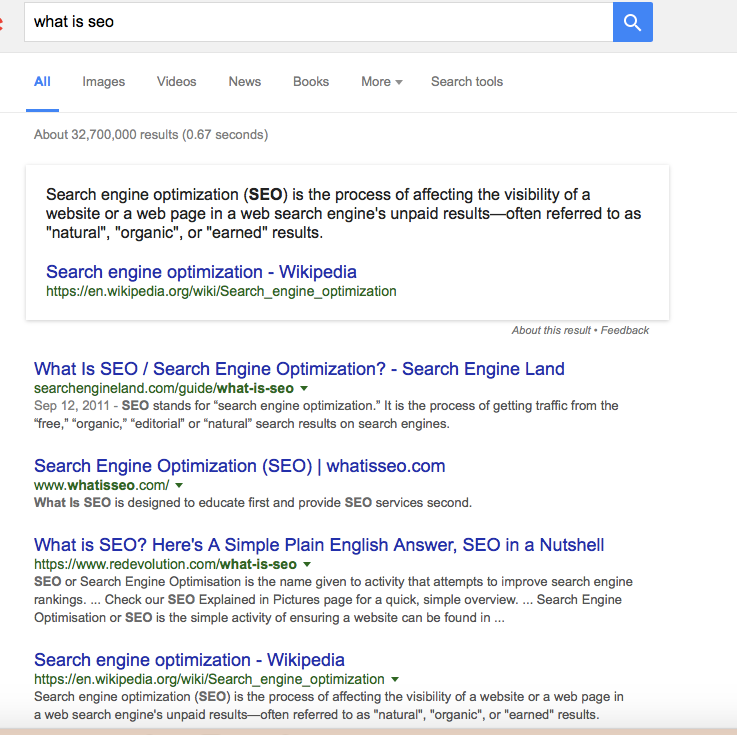Open Search tools options
This screenshot has height=735, width=737.
click(467, 82)
